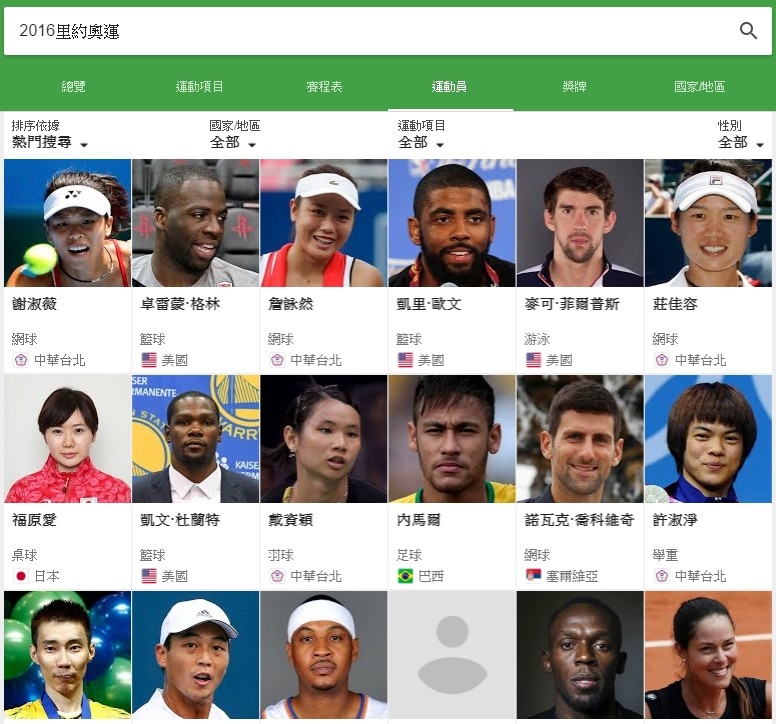Select the blank placeholder athlete photo

(452, 655)
